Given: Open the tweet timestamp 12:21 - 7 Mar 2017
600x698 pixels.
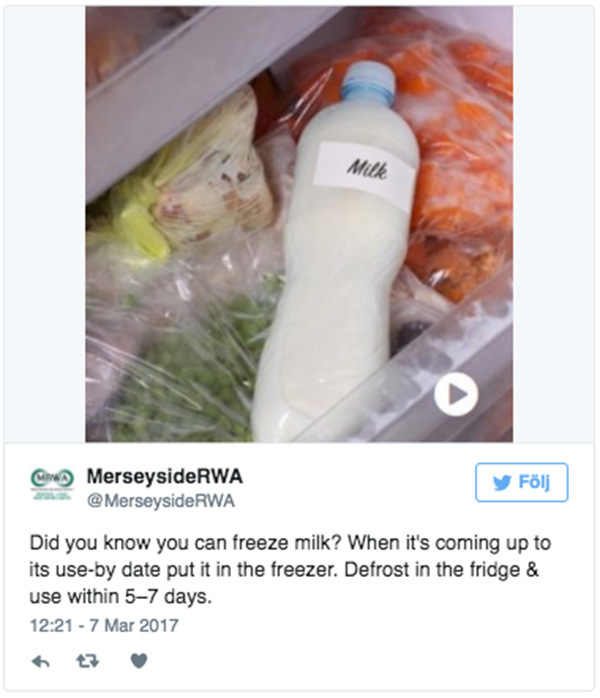Looking at the screenshot, I should click(104, 625).
